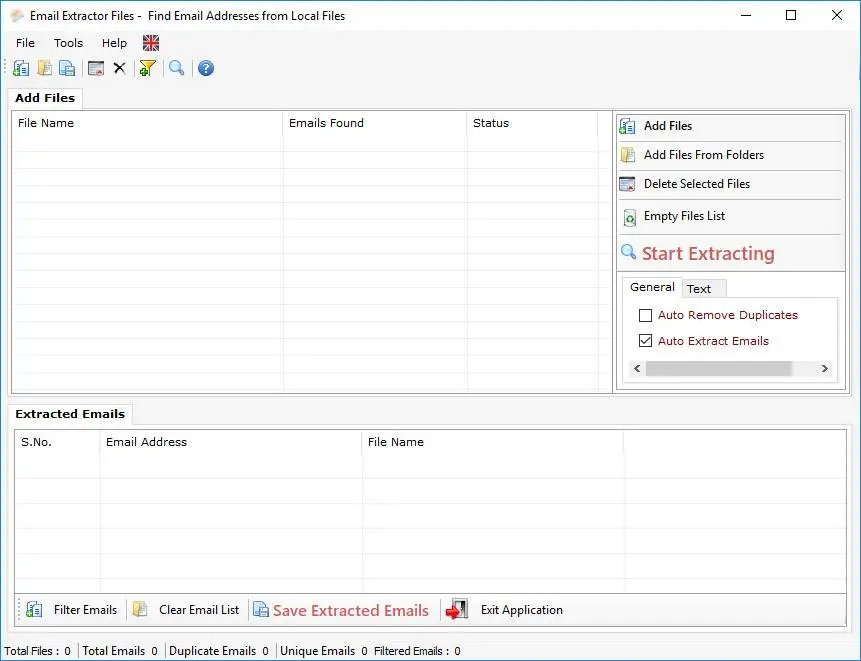Click the Empty Files List button
This screenshot has height=661, width=861.
(x=730, y=216)
